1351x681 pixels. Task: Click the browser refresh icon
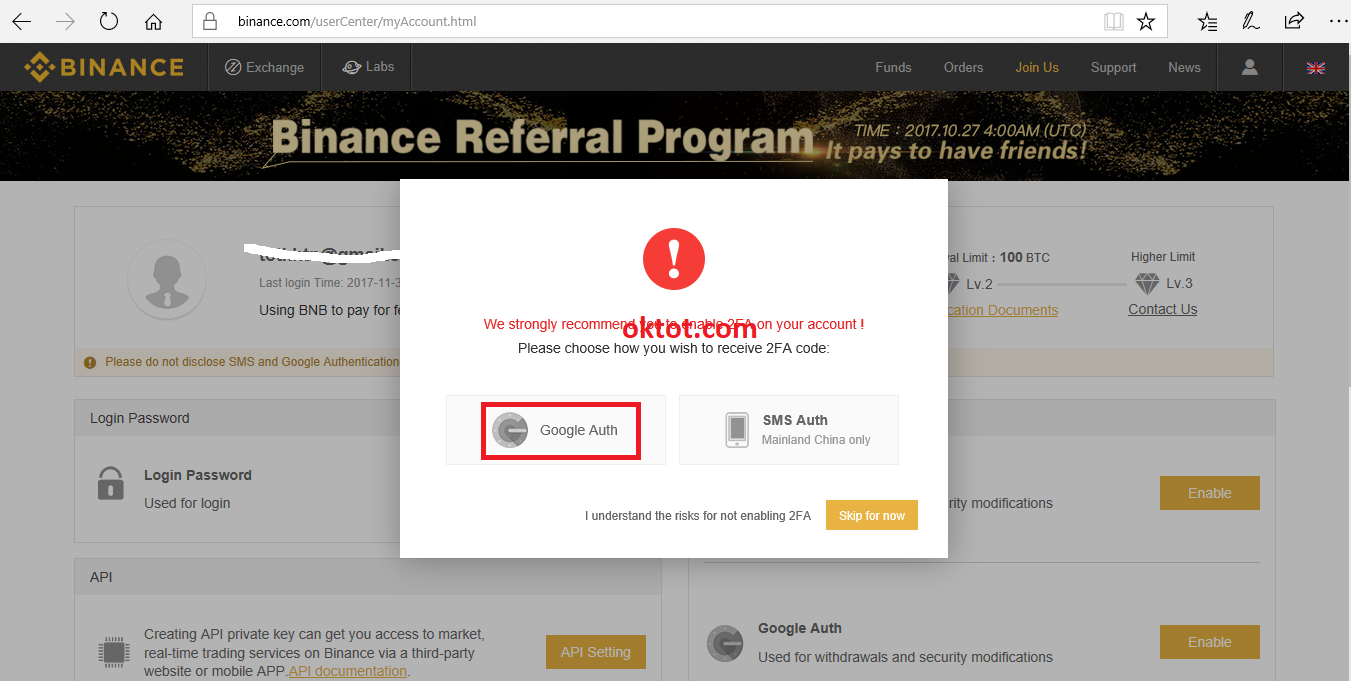click(109, 21)
